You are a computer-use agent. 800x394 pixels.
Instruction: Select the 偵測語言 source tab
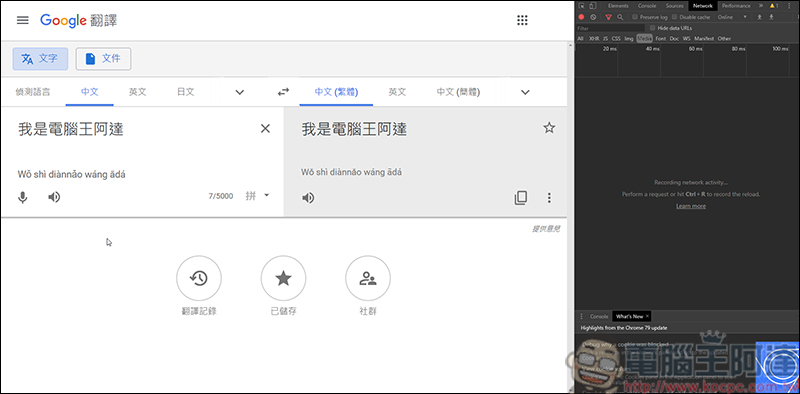click(x=33, y=92)
